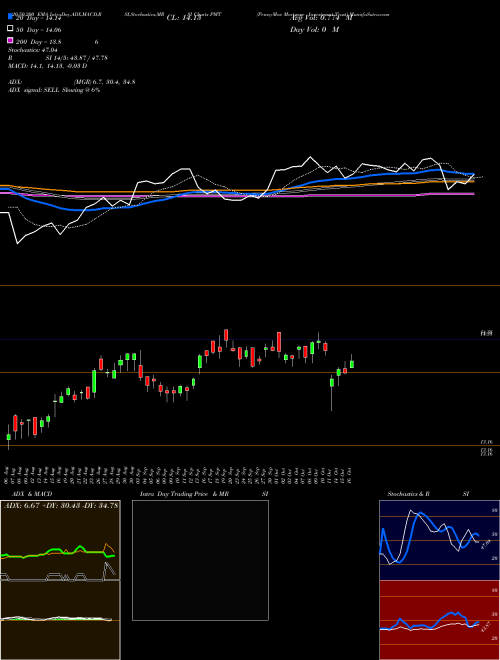Click the 'ADX & MACD' panel title
The height and width of the screenshot is (660, 500).
pyautogui.click(x=32, y=494)
